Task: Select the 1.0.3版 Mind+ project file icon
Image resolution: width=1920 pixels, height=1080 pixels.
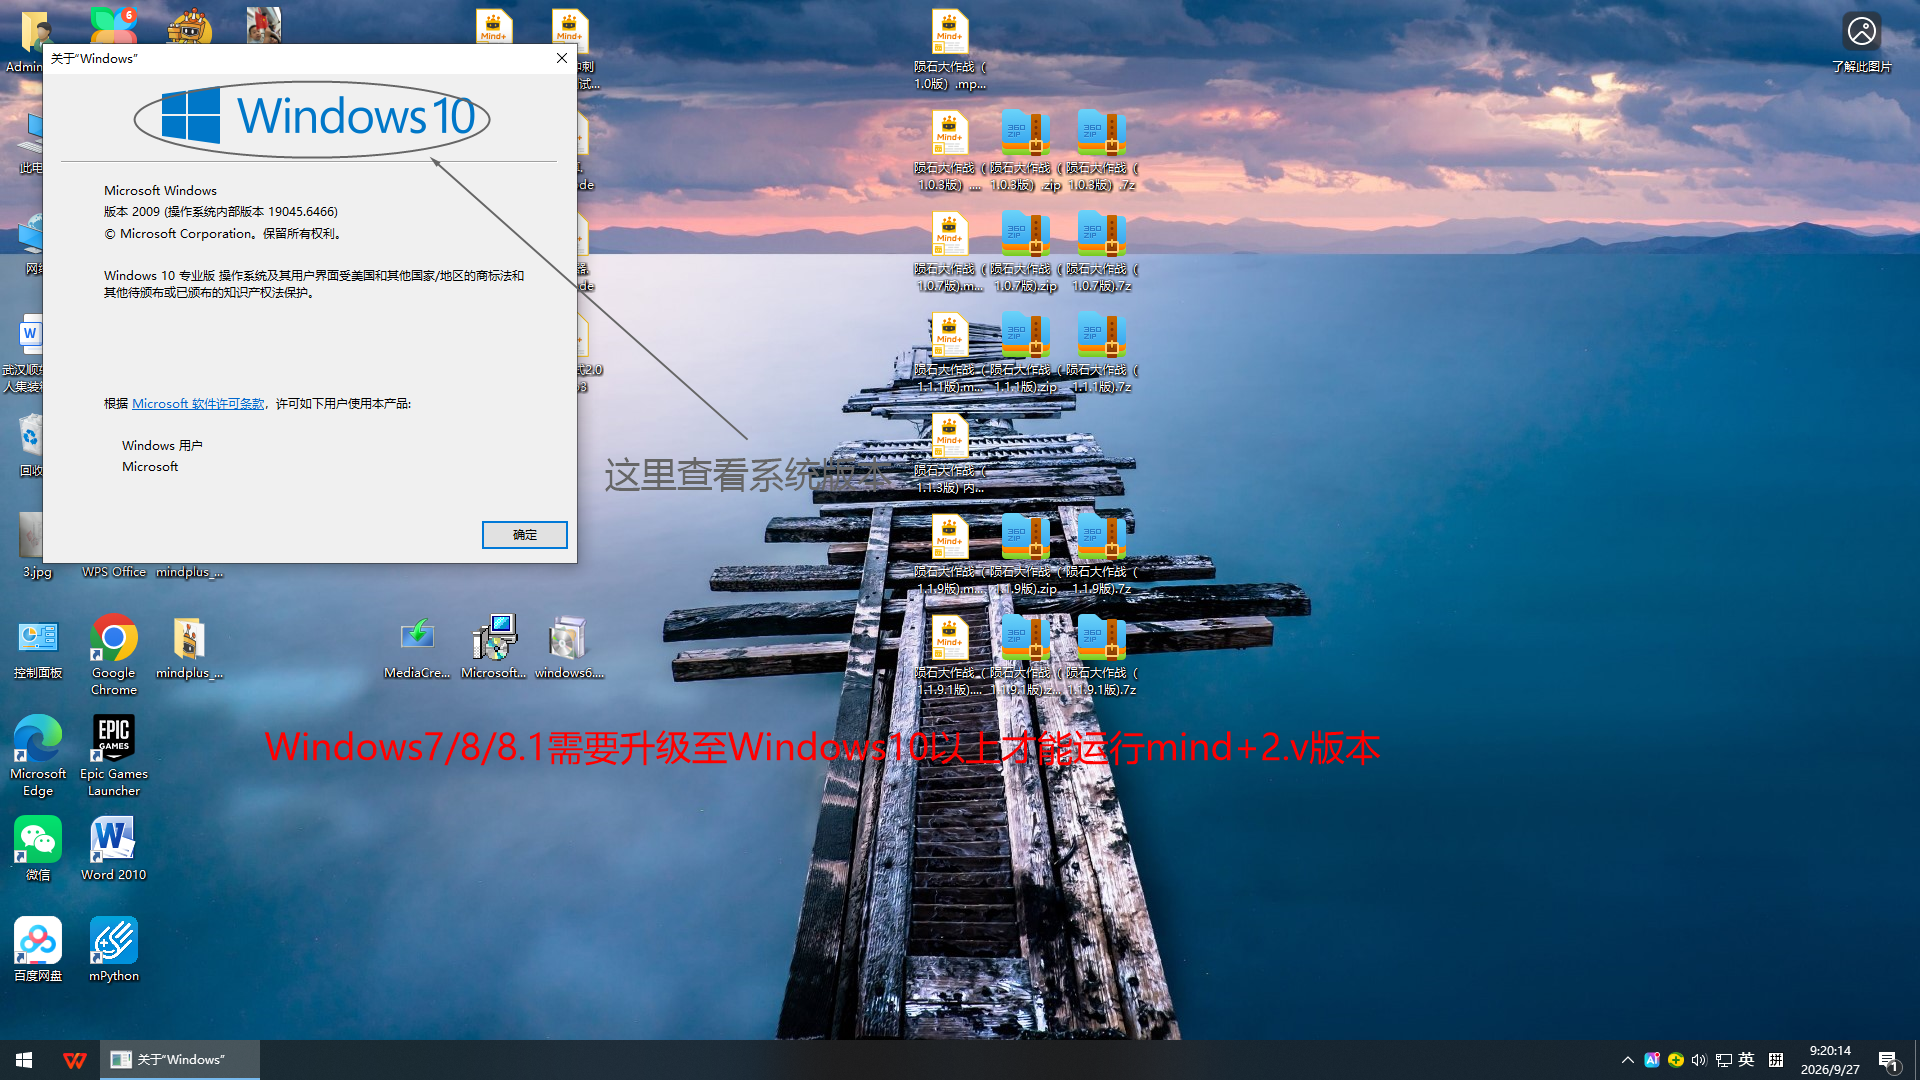Action: (949, 151)
